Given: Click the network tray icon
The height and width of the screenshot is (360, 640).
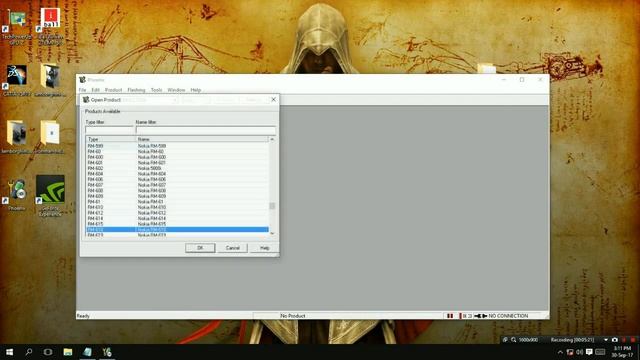Looking at the screenshot, I should point(570,352).
